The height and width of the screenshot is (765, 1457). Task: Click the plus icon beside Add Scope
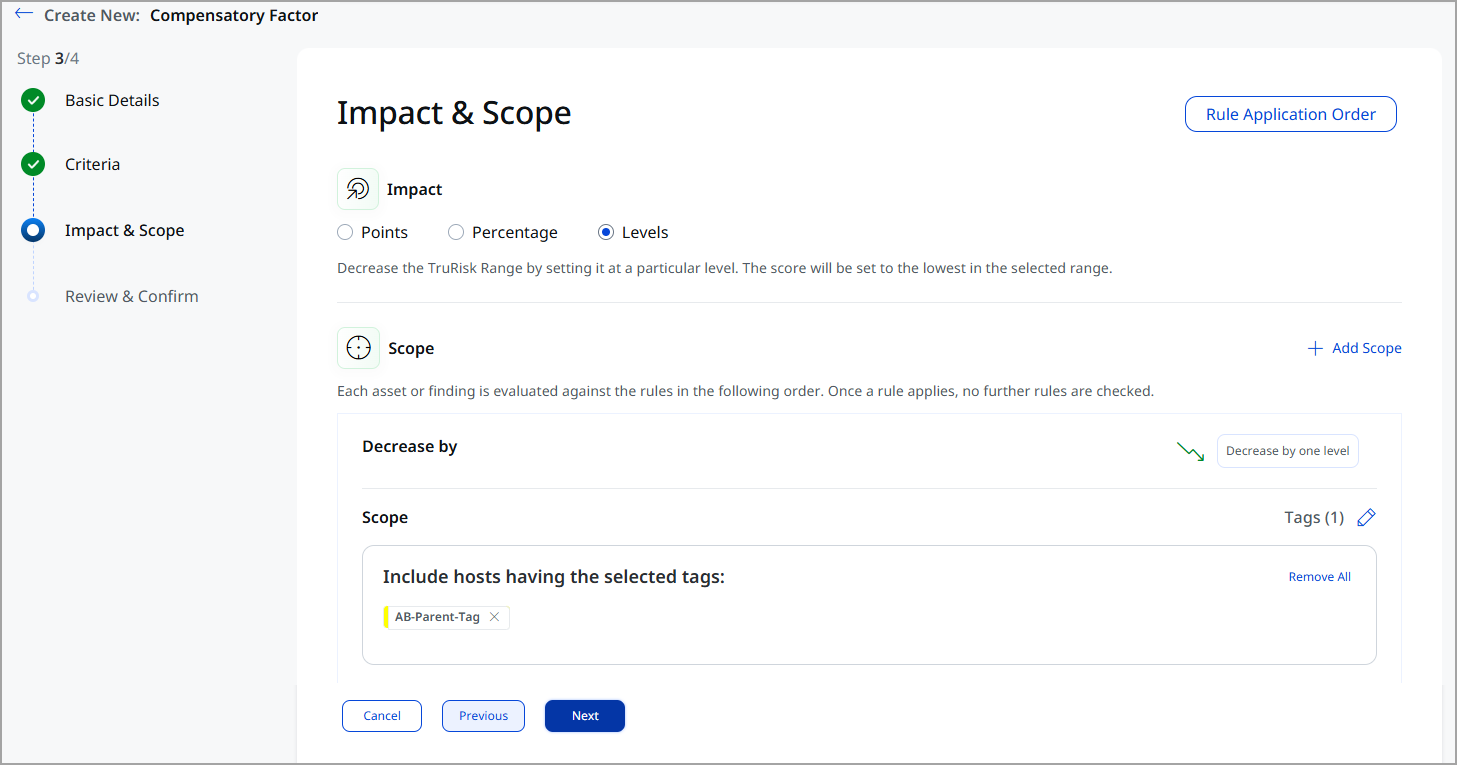[x=1314, y=347]
